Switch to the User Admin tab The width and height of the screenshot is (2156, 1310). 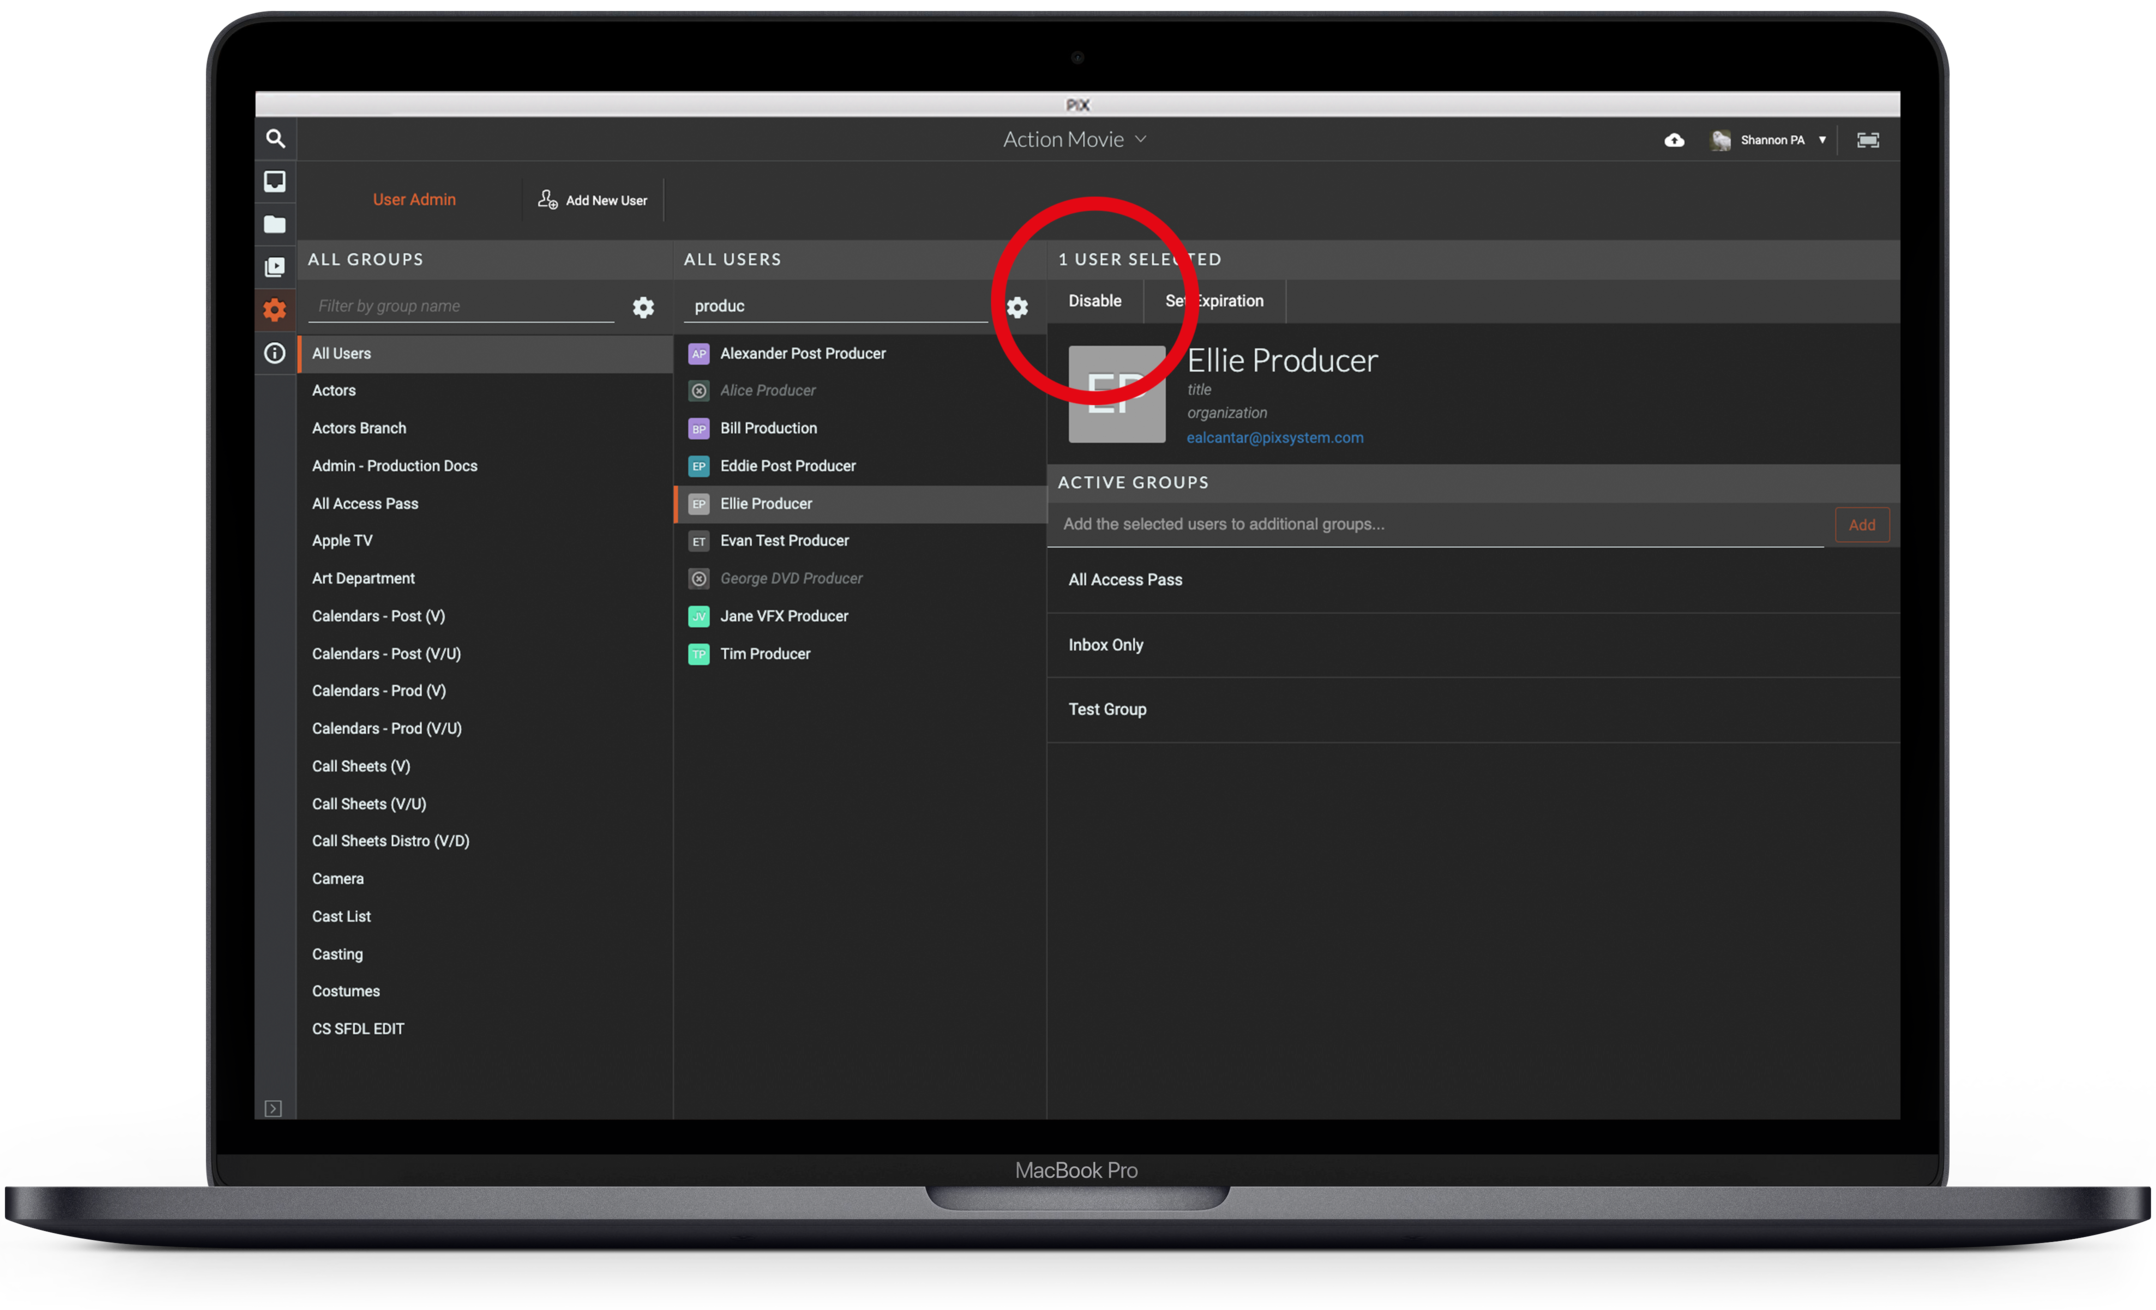tap(414, 199)
